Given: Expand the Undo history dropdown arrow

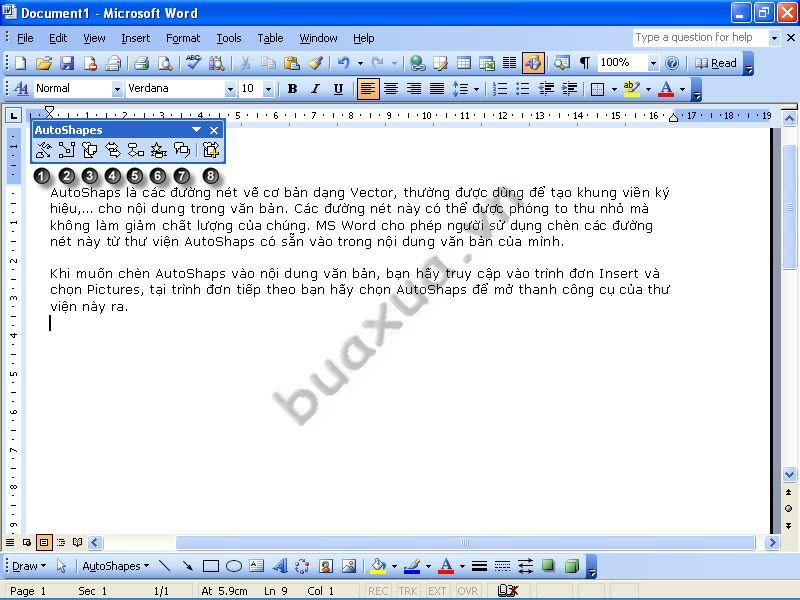Looking at the screenshot, I should tap(361, 63).
